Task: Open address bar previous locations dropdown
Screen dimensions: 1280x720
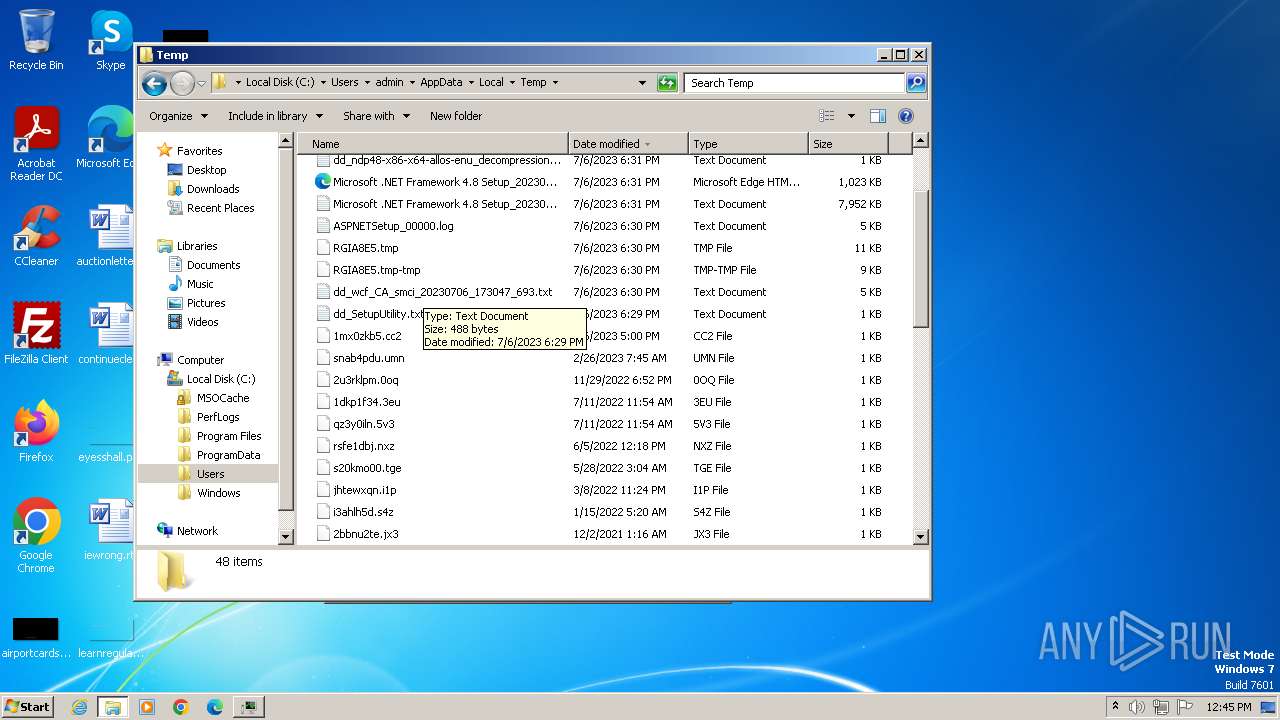Action: pos(642,83)
